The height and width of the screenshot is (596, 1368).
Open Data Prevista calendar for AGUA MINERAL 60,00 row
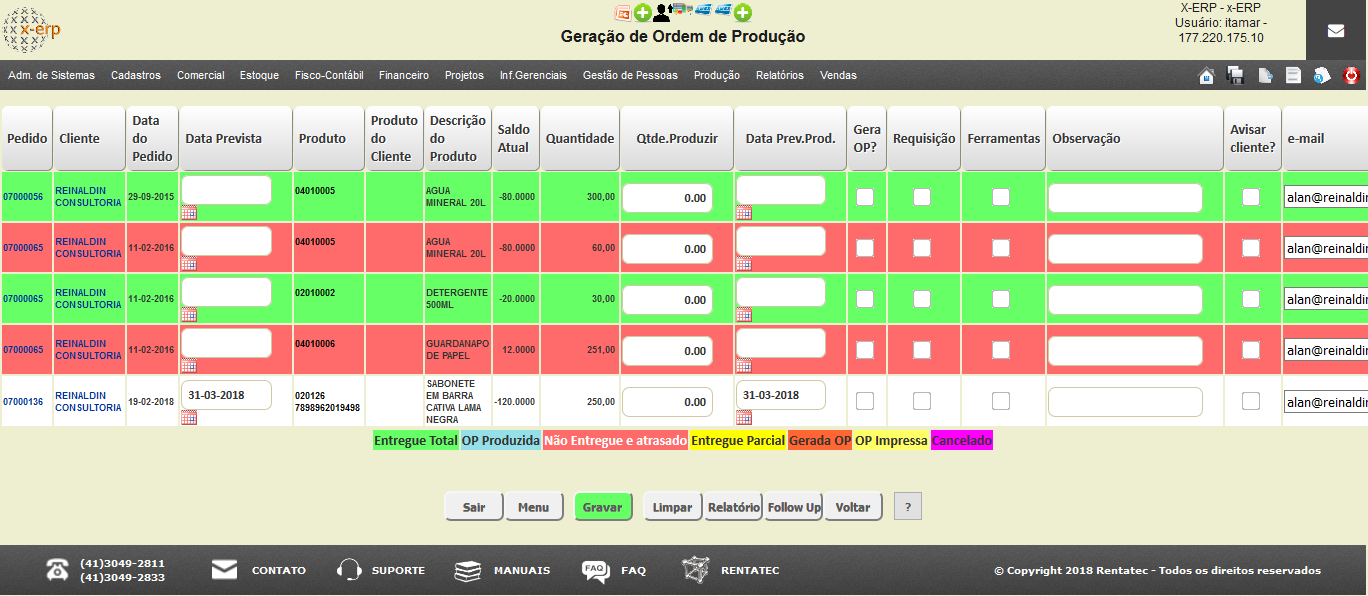coord(189,264)
